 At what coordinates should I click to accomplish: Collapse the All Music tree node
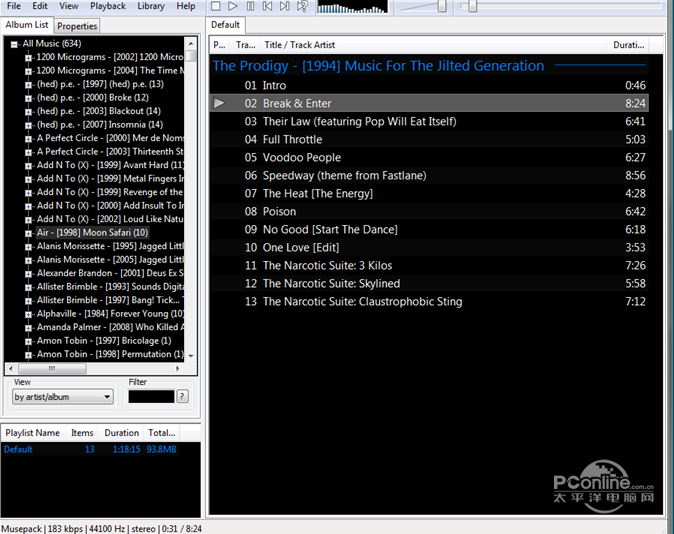tap(14, 44)
